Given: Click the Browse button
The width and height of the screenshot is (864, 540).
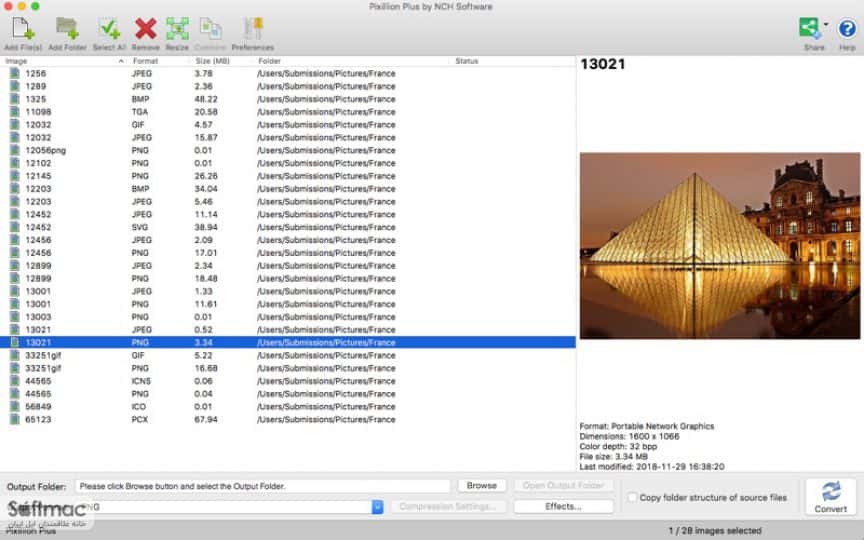Looking at the screenshot, I should point(482,485).
